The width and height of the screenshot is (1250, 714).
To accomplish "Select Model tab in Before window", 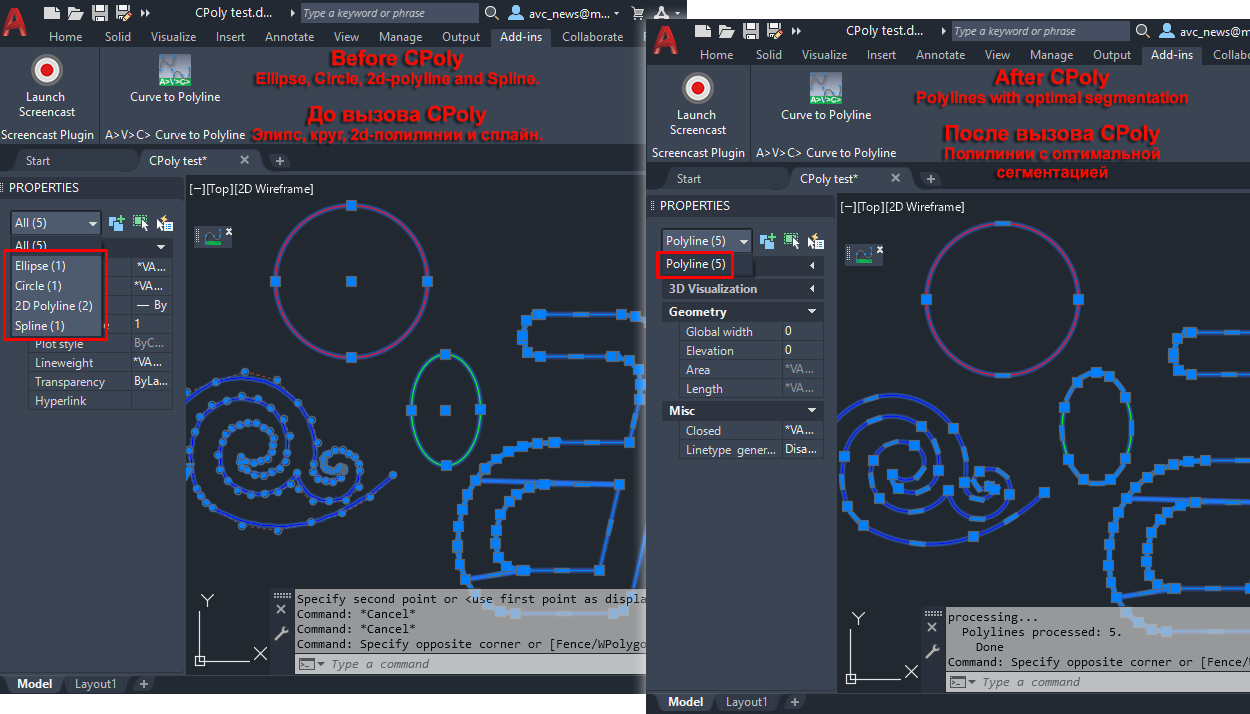I will tap(34, 684).
